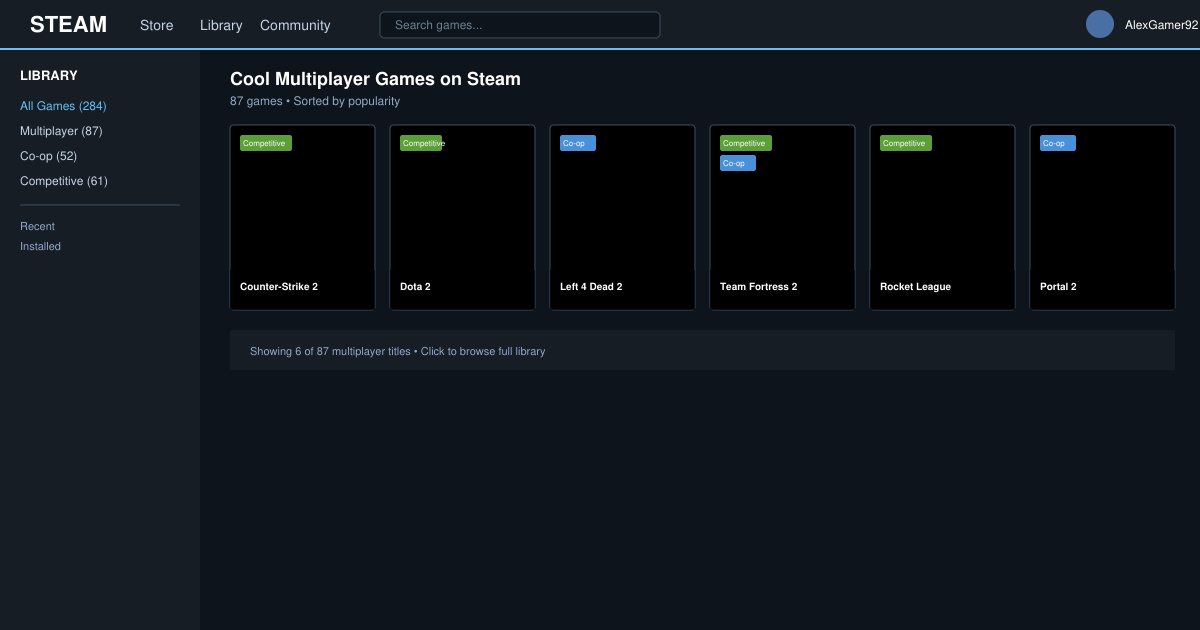The width and height of the screenshot is (1200, 630).
Task: Select All Games (284) in sidebar
Action: (x=63, y=106)
